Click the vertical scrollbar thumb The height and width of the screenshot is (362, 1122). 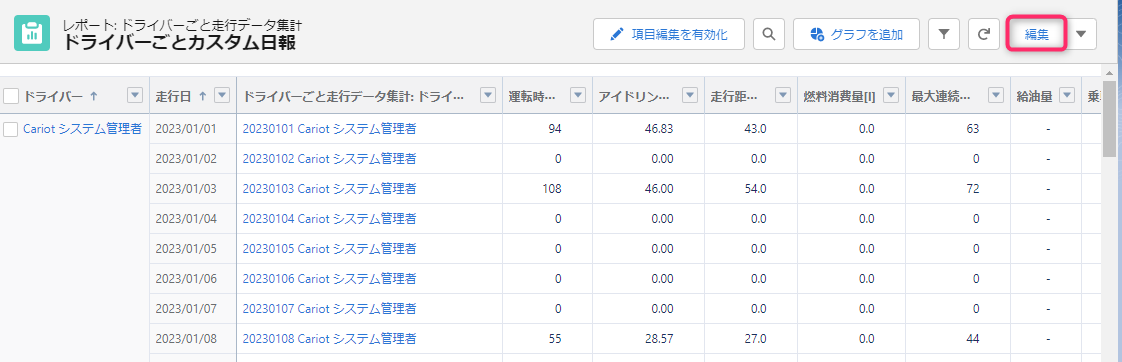[x=1109, y=118]
